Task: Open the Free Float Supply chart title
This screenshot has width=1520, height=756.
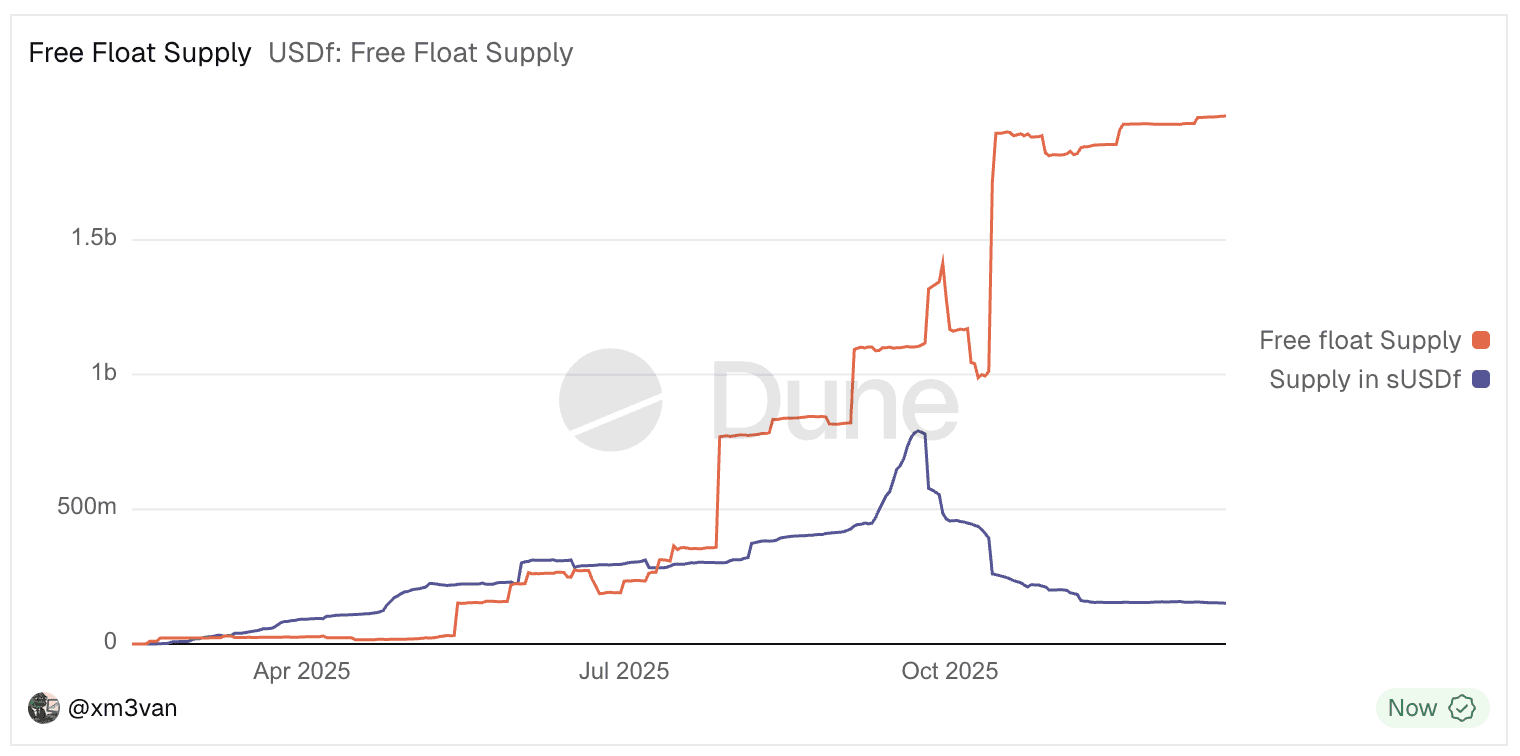Action: 140,53
